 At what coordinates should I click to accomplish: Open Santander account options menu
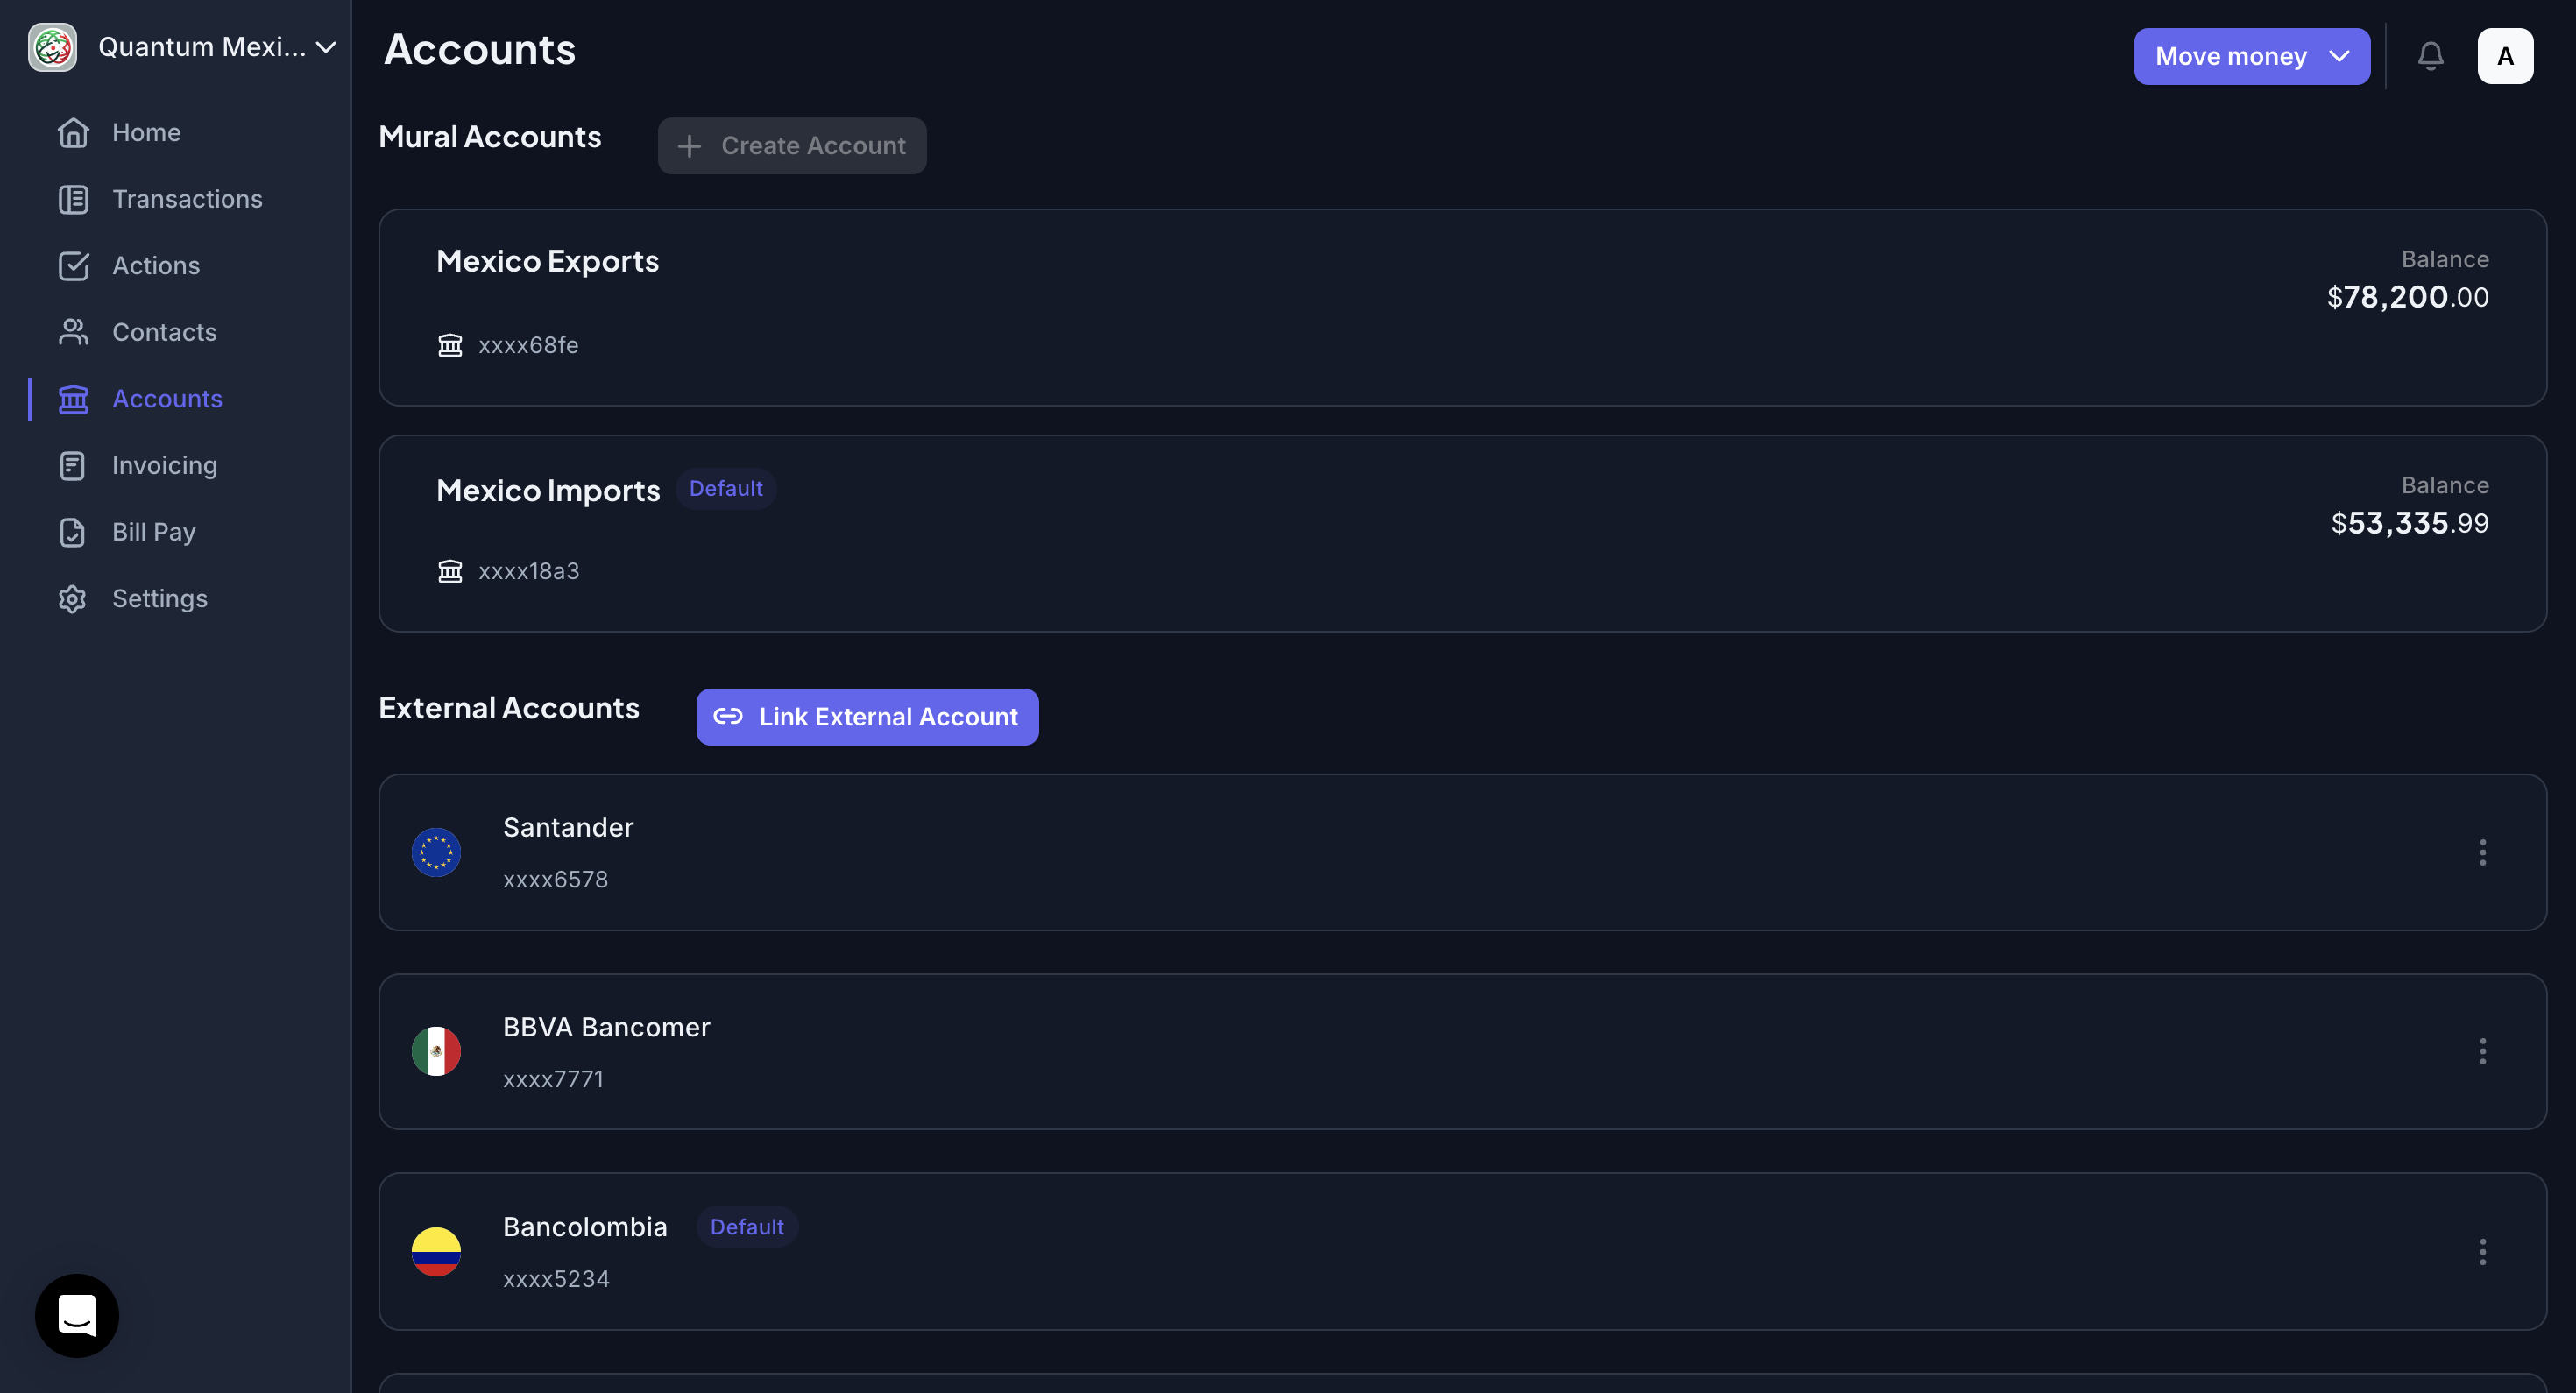coord(2482,852)
